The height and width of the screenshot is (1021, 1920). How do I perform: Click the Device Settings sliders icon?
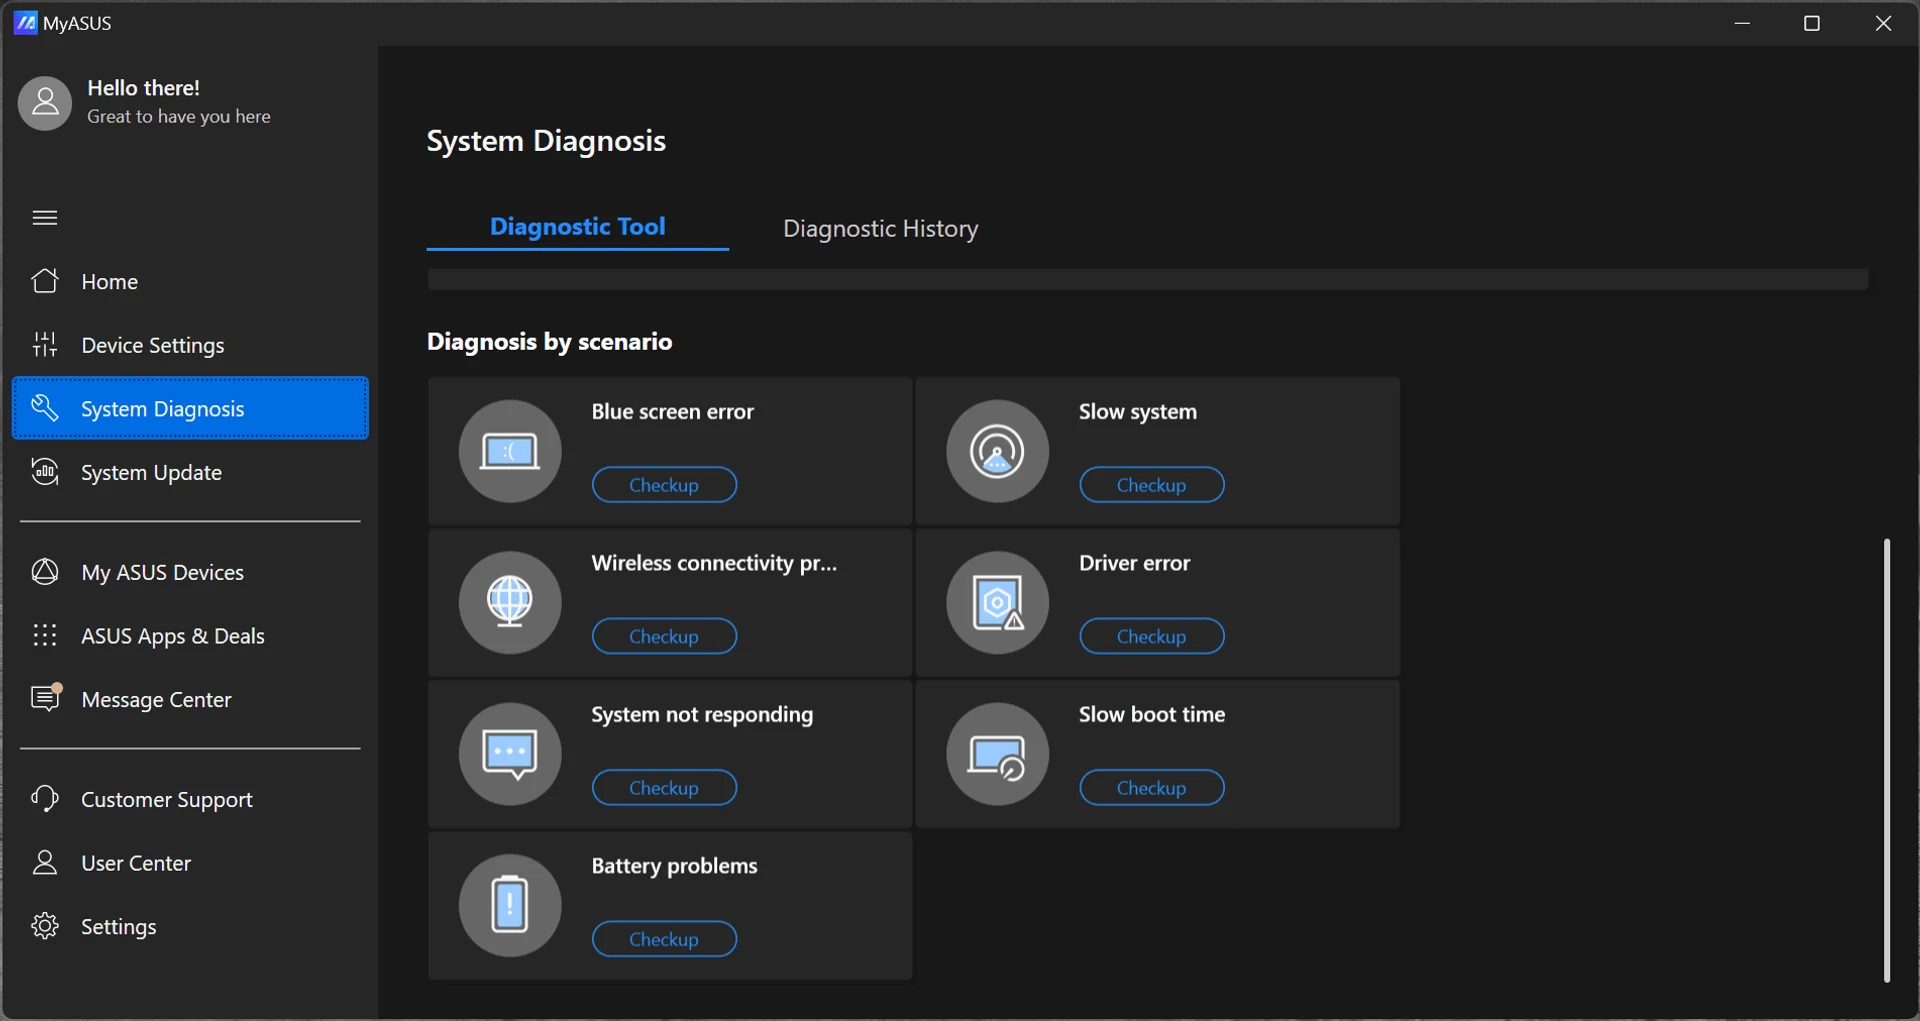click(x=45, y=345)
